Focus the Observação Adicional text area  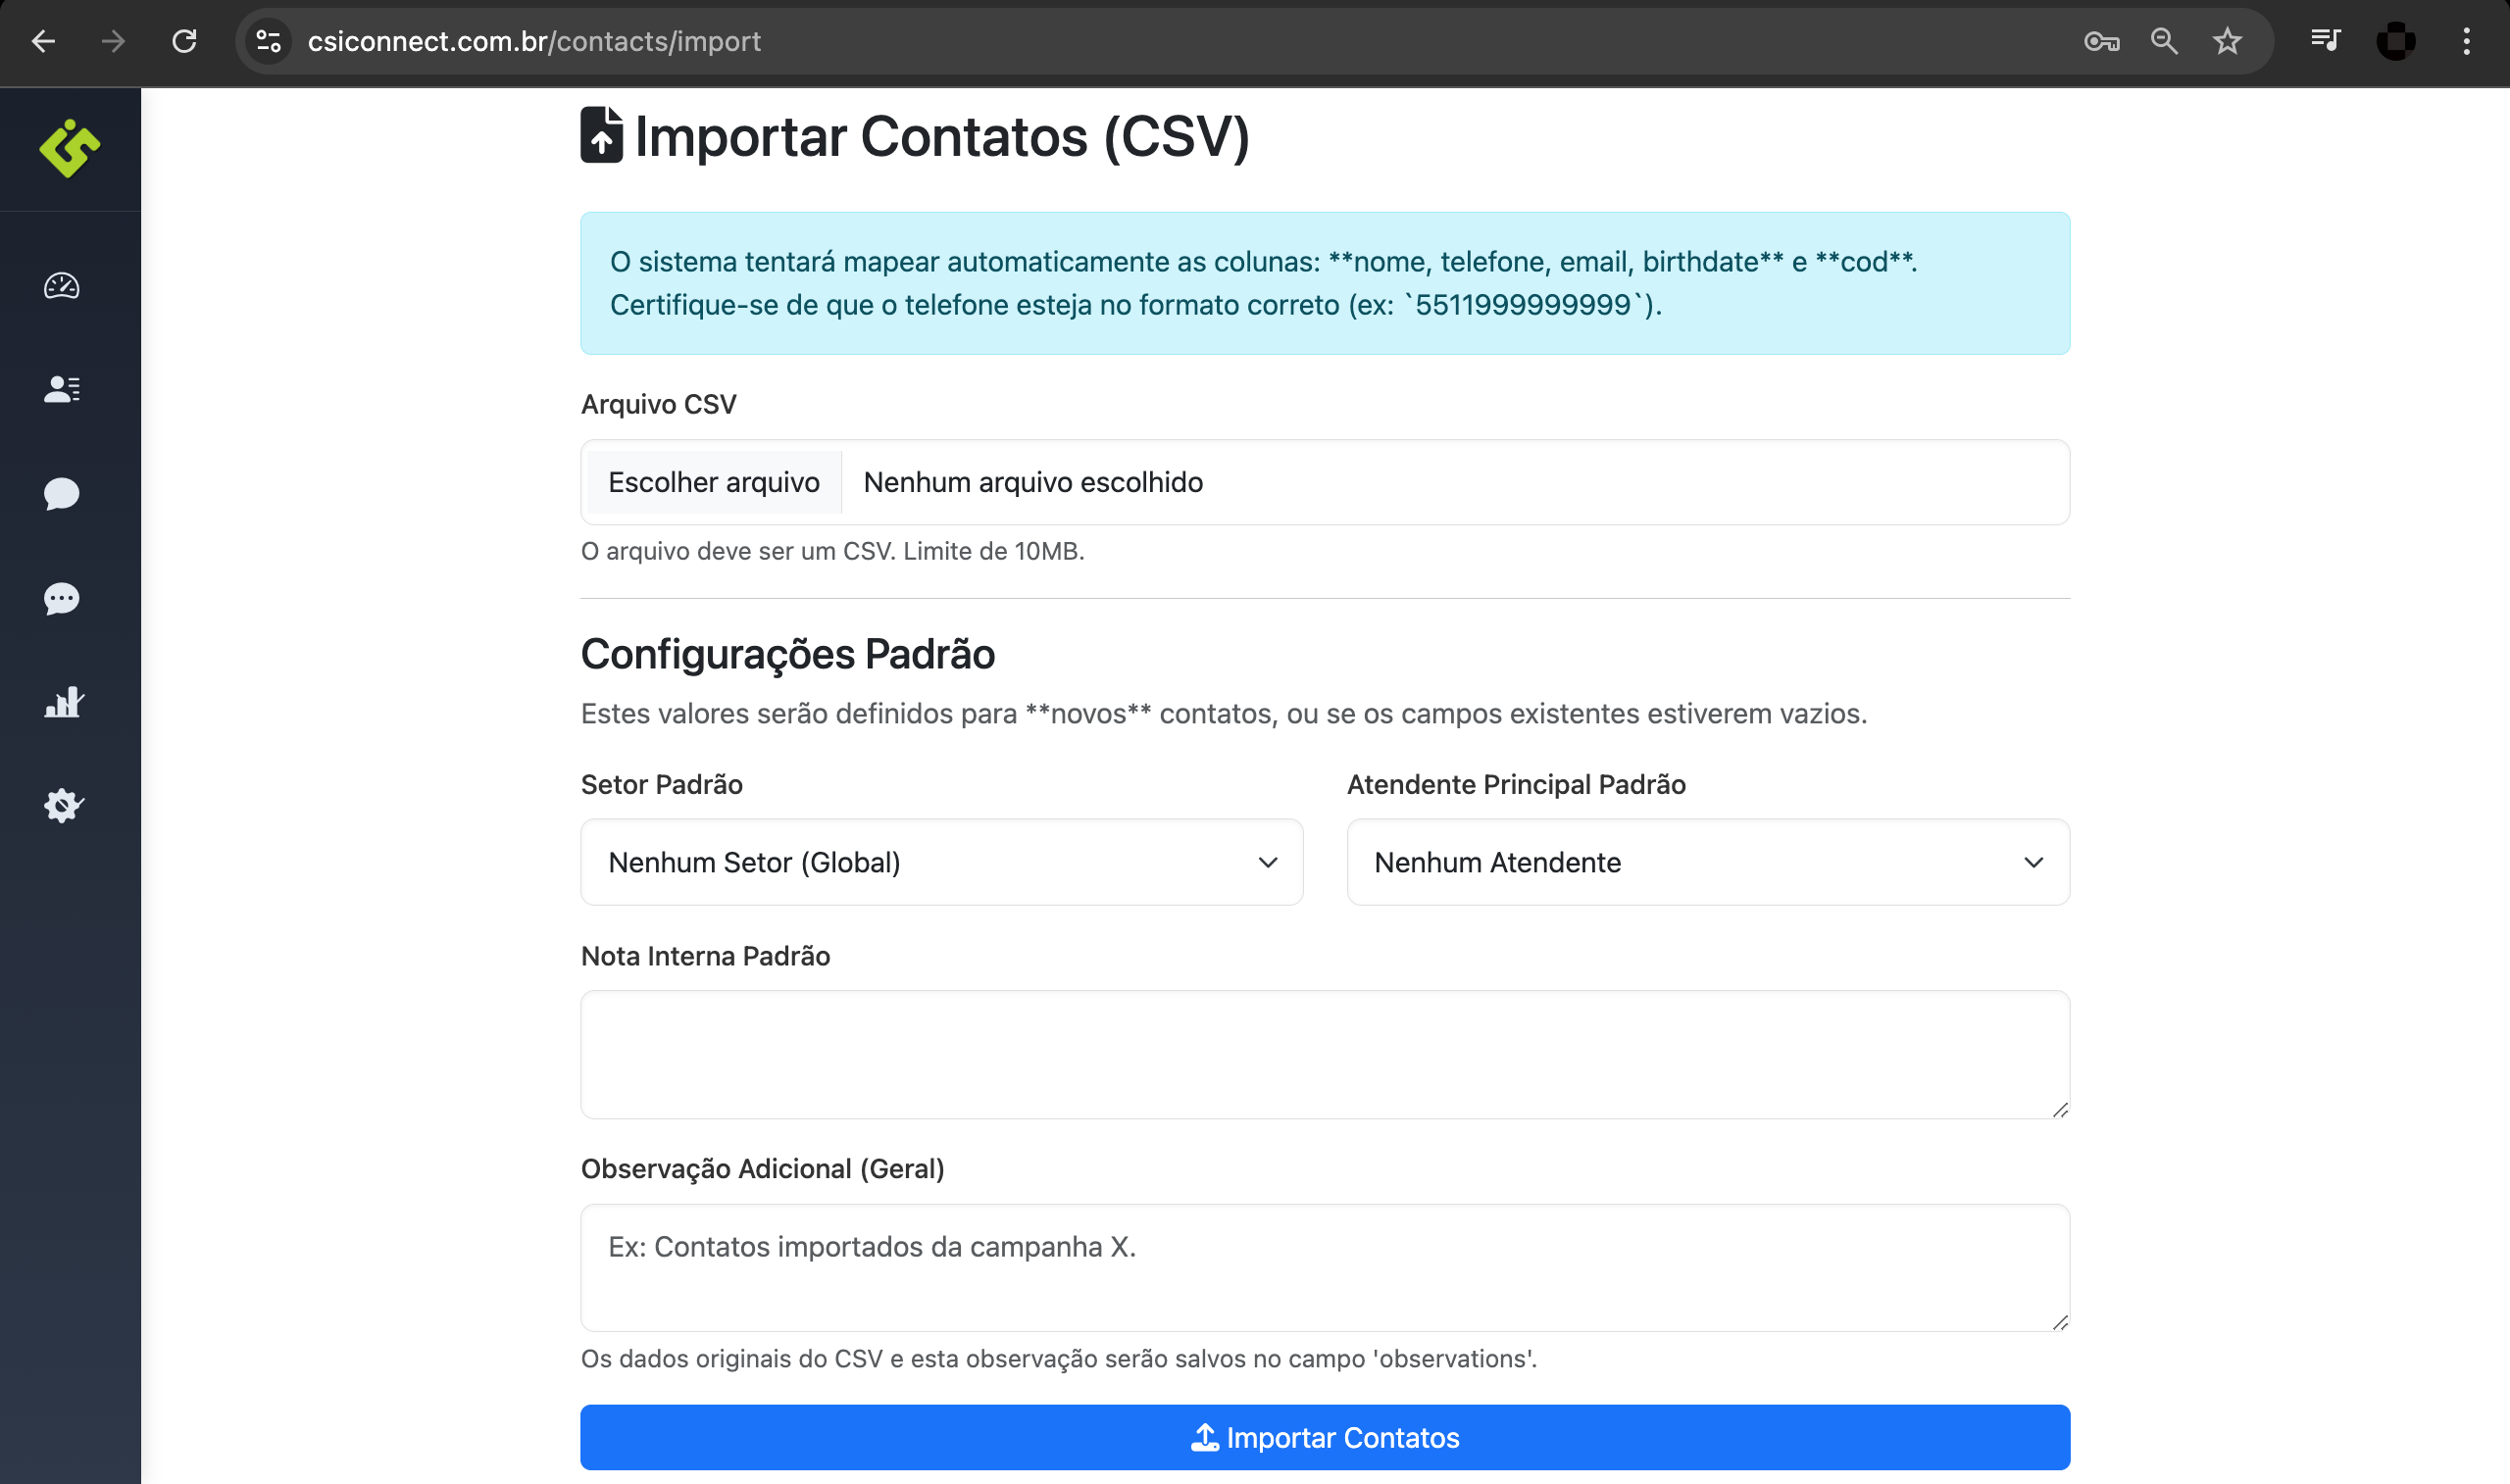click(x=1324, y=1267)
